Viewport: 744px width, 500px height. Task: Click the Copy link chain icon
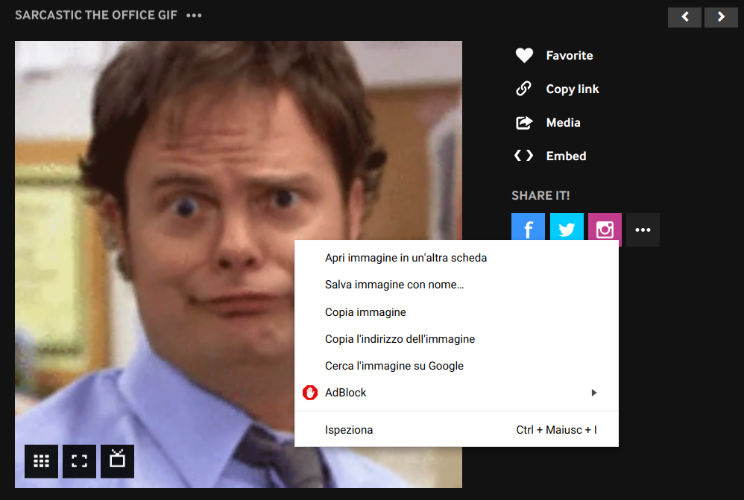[x=524, y=88]
